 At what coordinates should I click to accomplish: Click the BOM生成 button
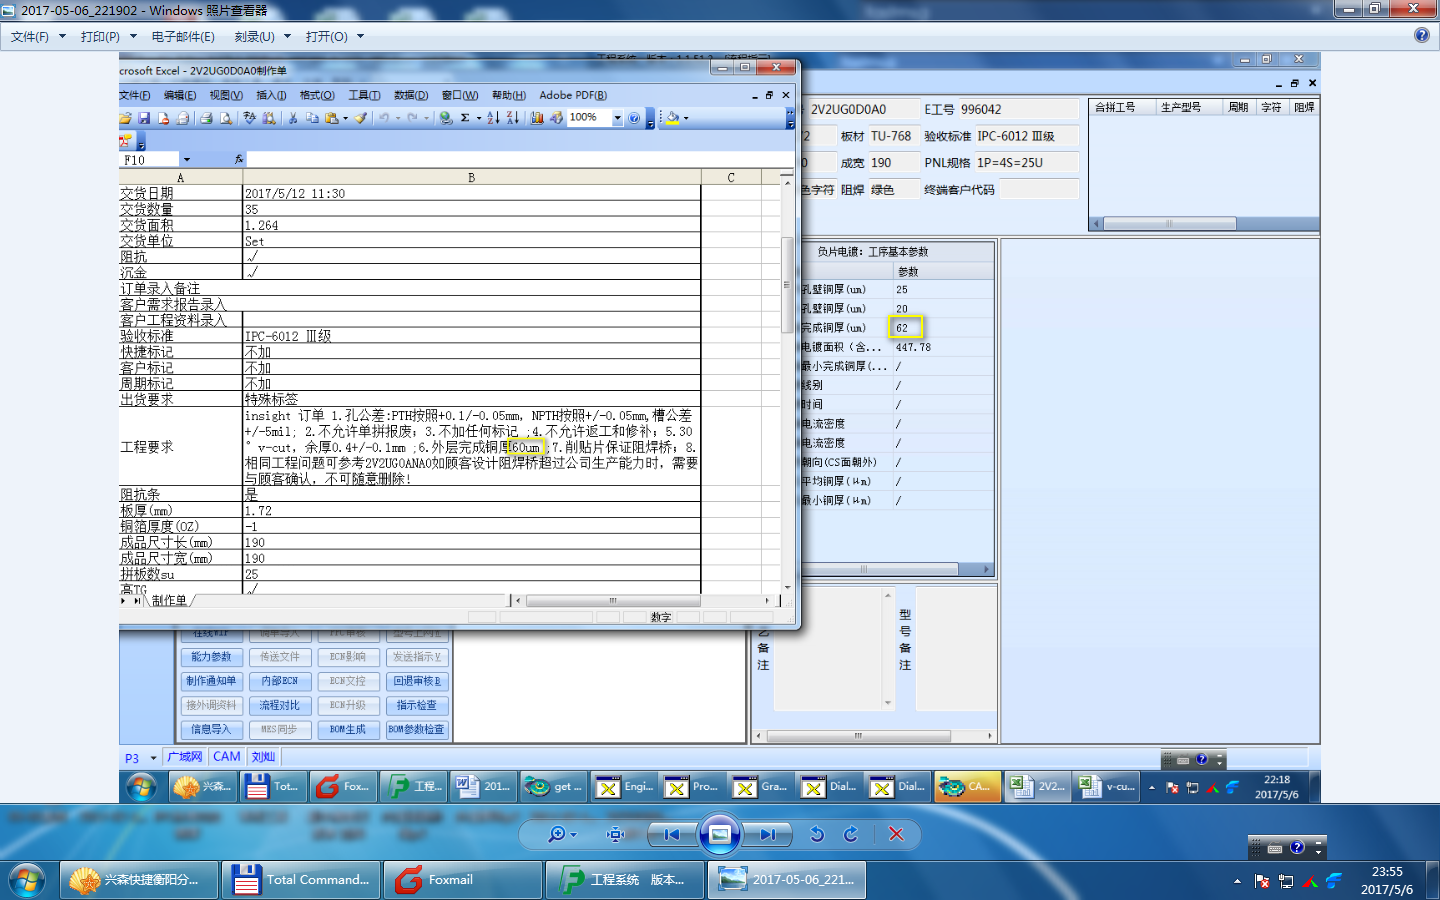347,729
